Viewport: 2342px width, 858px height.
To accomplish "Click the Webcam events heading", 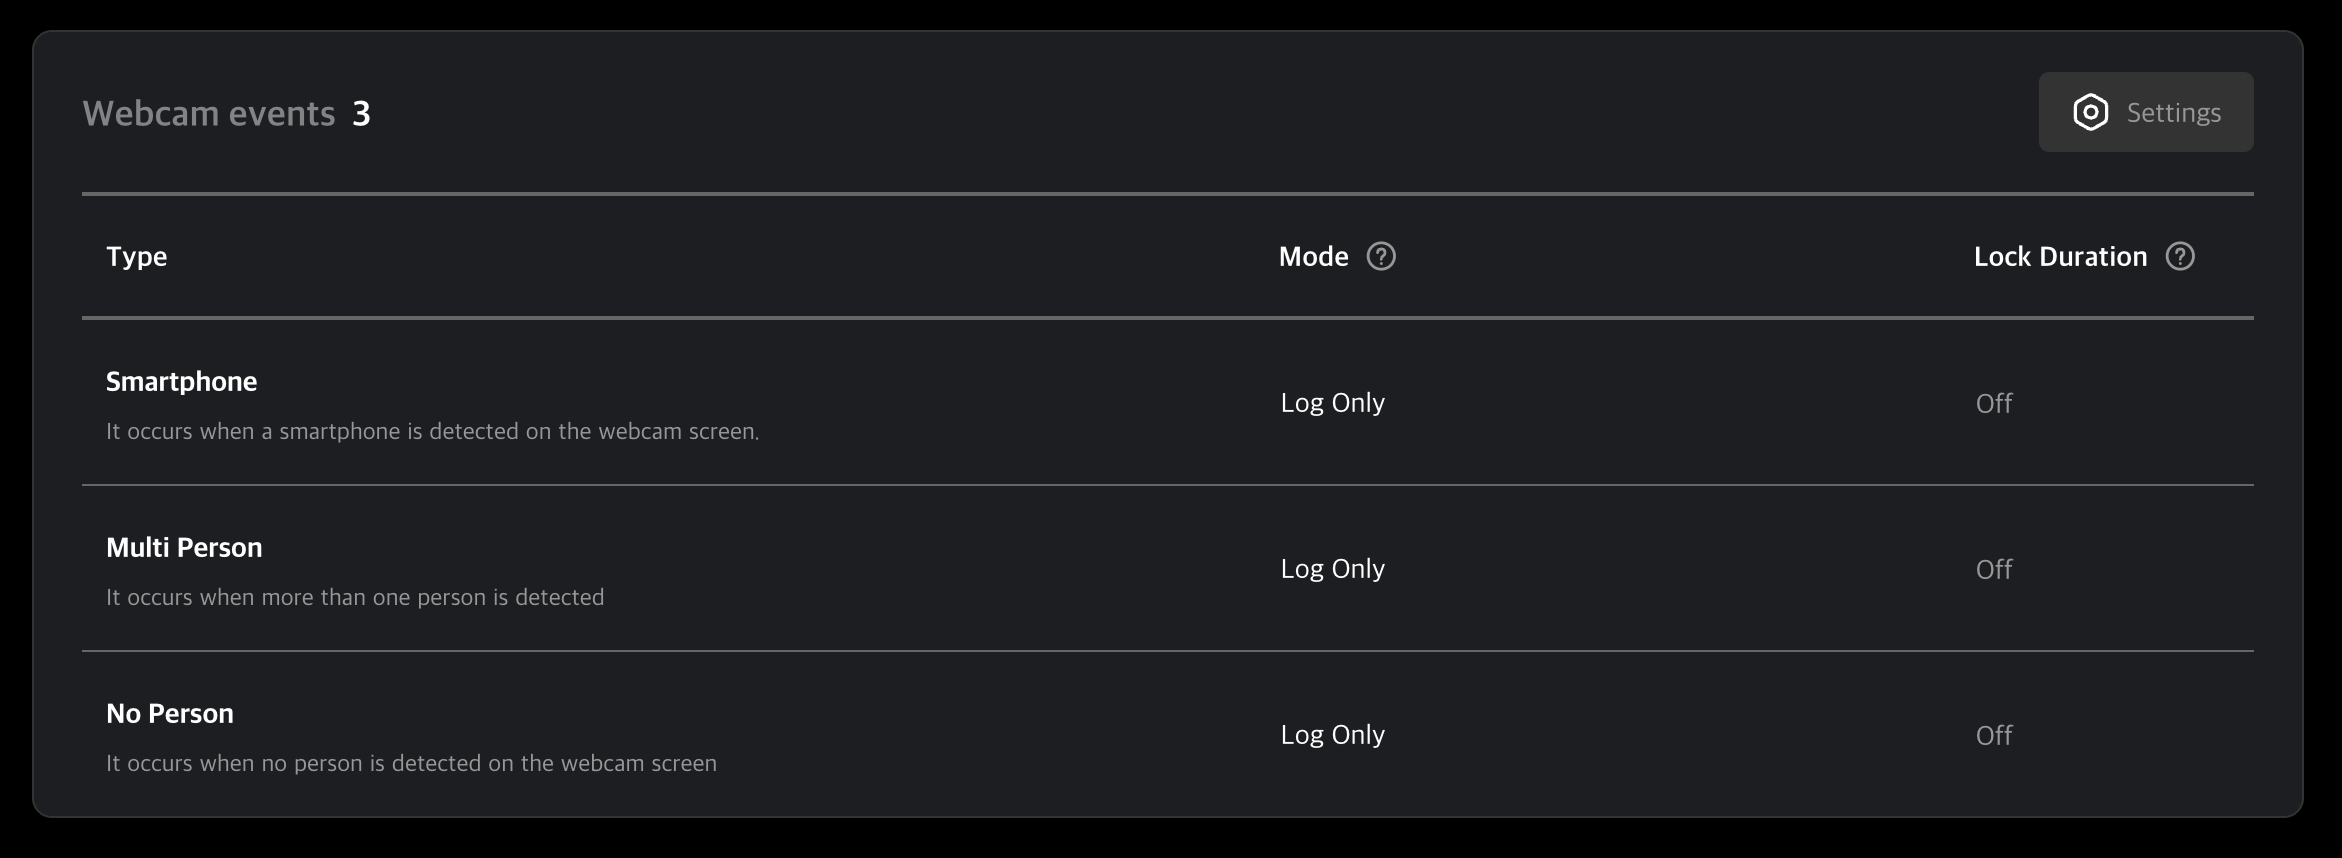I will pos(209,114).
